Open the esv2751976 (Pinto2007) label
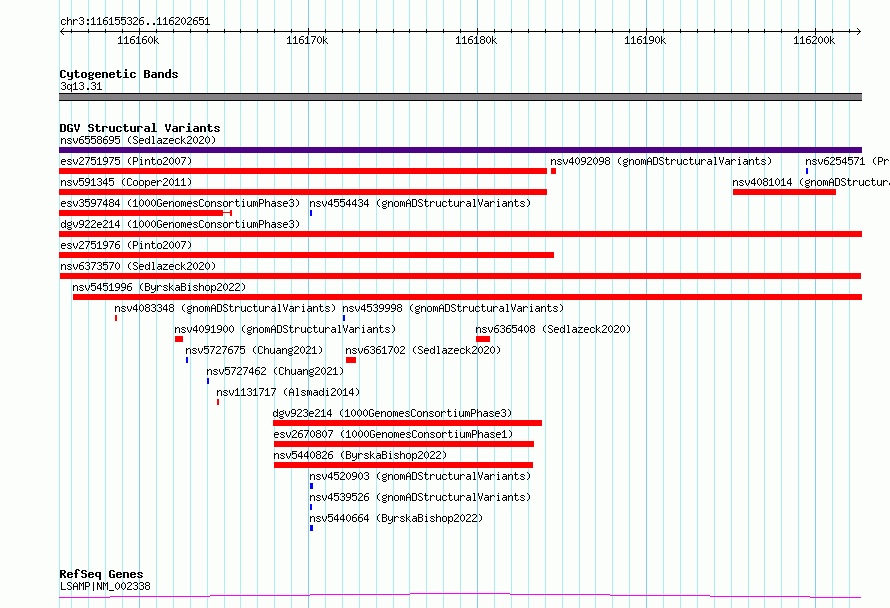This screenshot has width=890, height=608. pyautogui.click(x=126, y=245)
